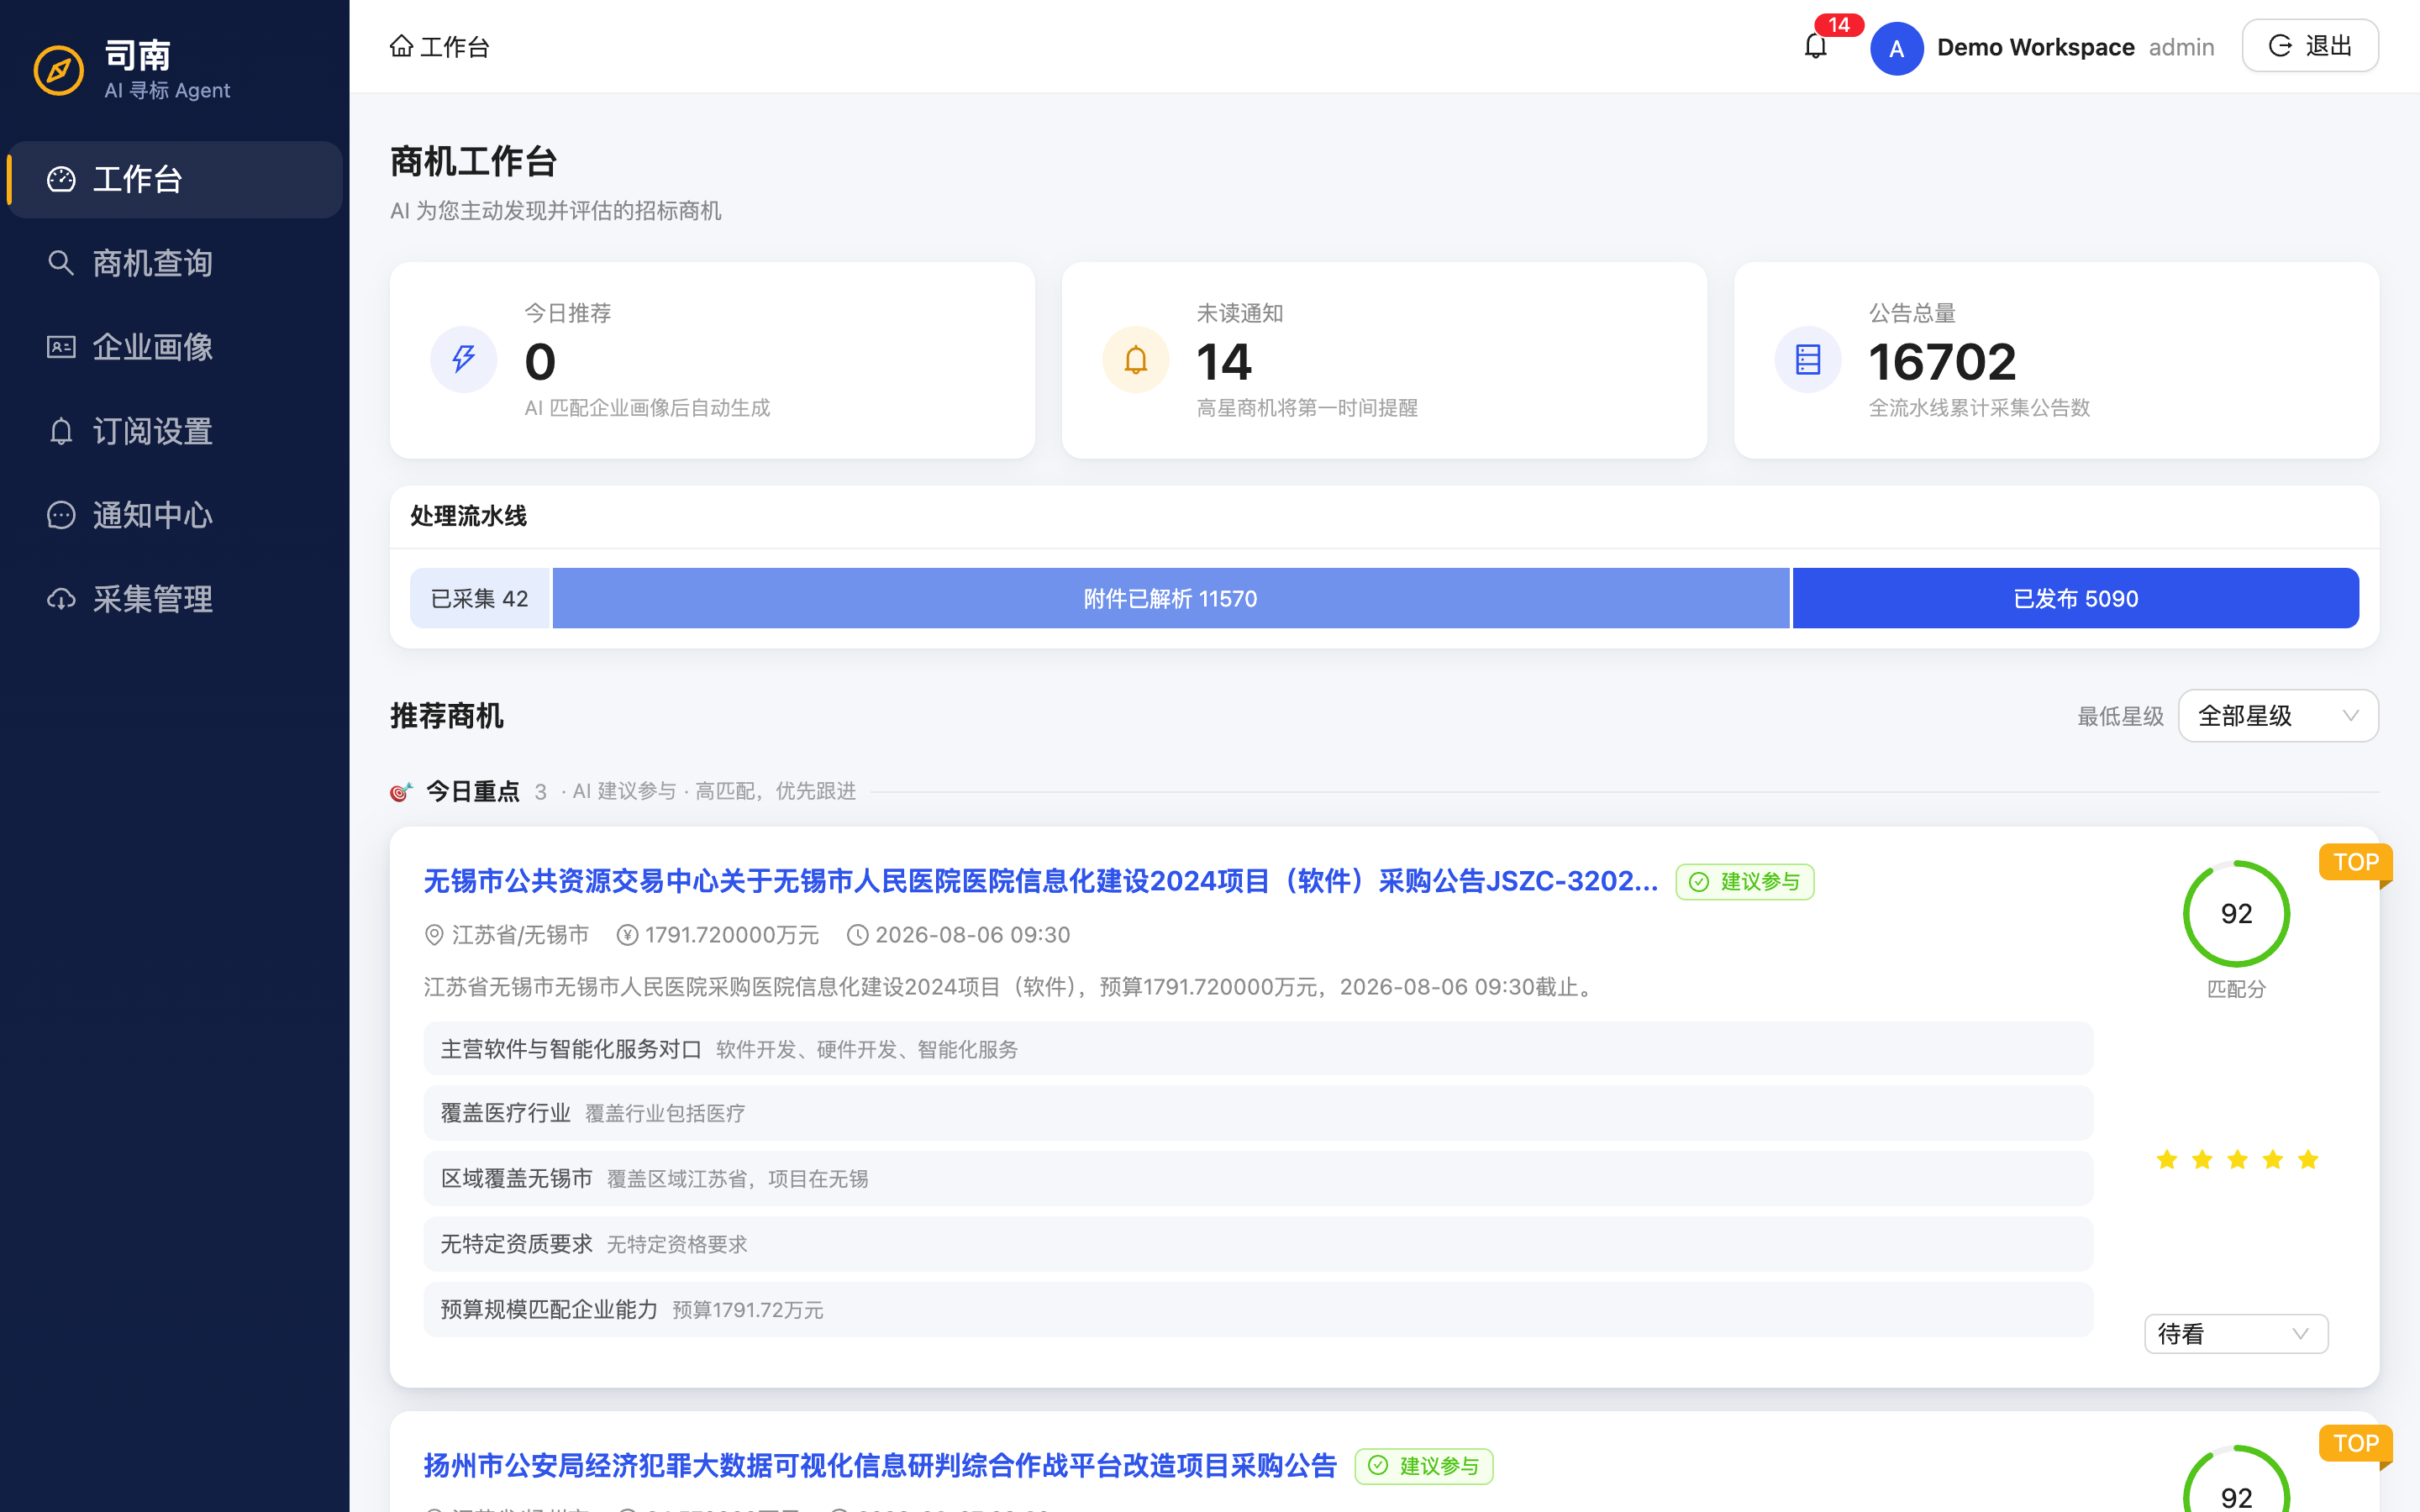Click the yen icon beside 1791.720000万元
This screenshot has width=2420, height=1512.
(x=628, y=935)
